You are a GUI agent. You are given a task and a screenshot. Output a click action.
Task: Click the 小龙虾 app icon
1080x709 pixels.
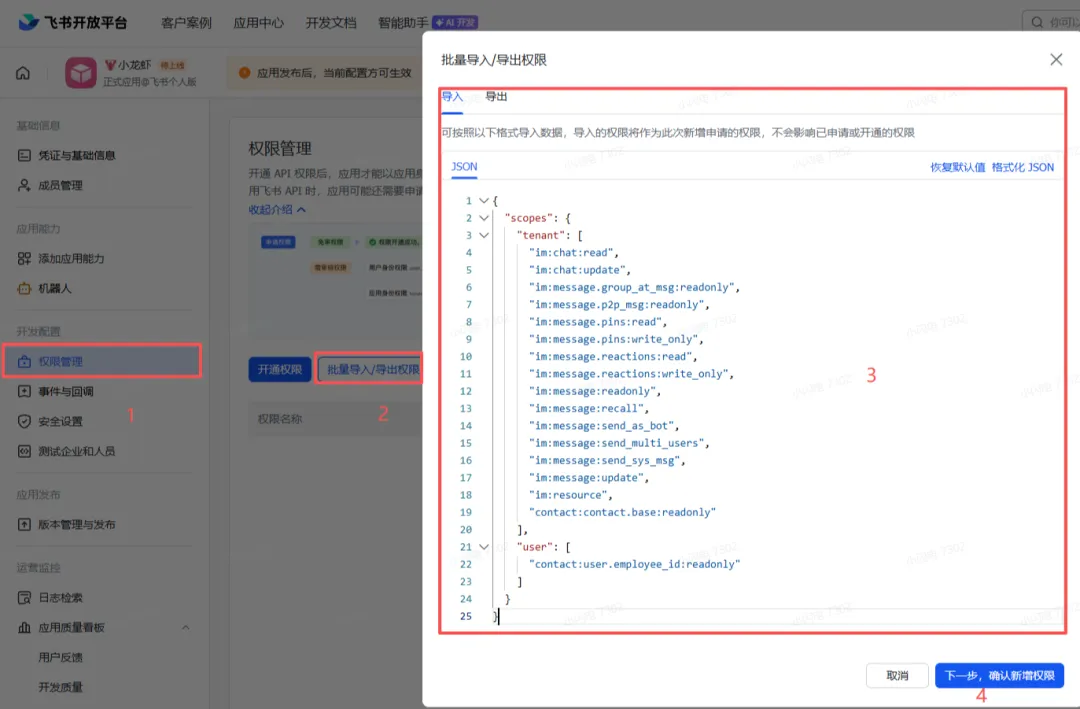[81, 73]
